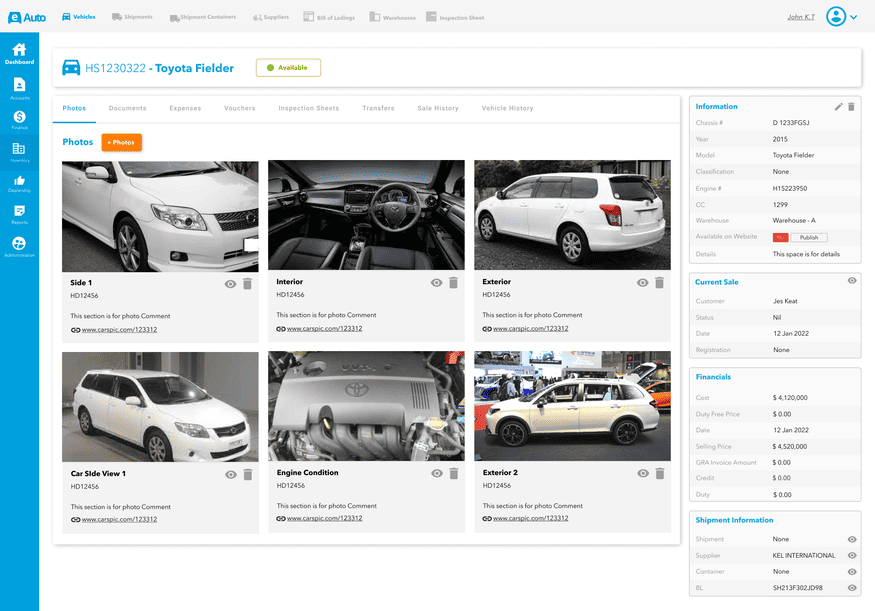The height and width of the screenshot is (611, 875).
Task: Open the Interior dashboard thumbnail
Action: 366,215
